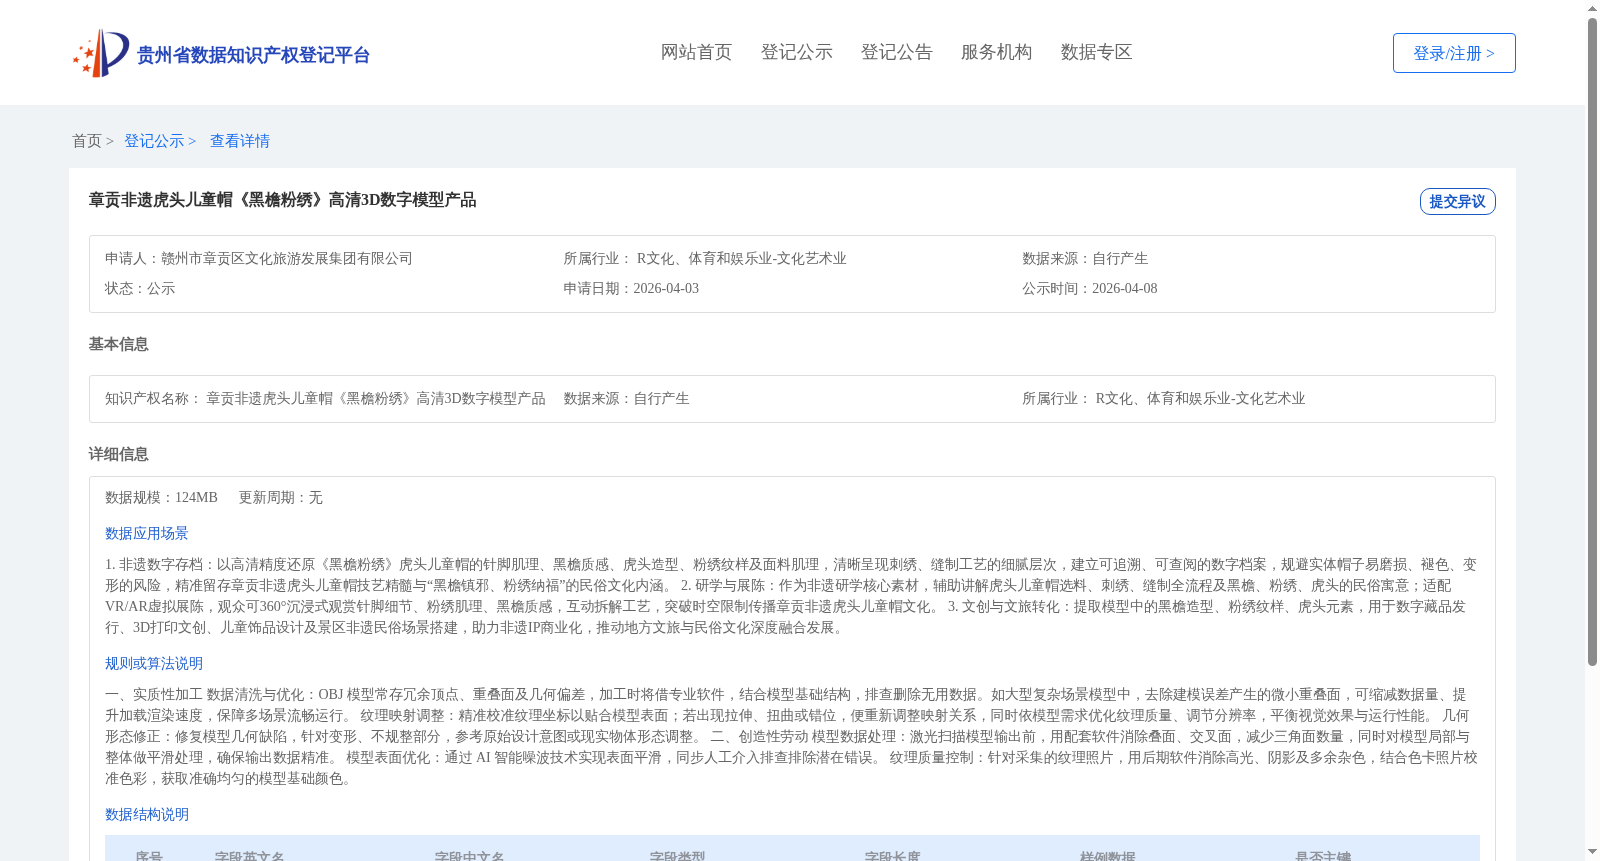The width and height of the screenshot is (1600, 861).
Task: Click 查看详情 breadcrumb link
Action: (x=240, y=141)
